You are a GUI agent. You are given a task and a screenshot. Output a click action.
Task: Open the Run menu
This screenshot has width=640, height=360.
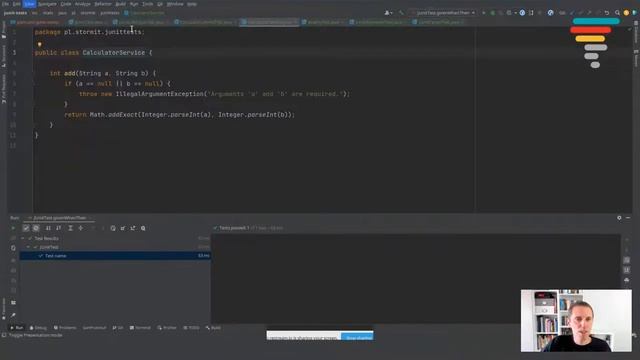click(134, 4)
